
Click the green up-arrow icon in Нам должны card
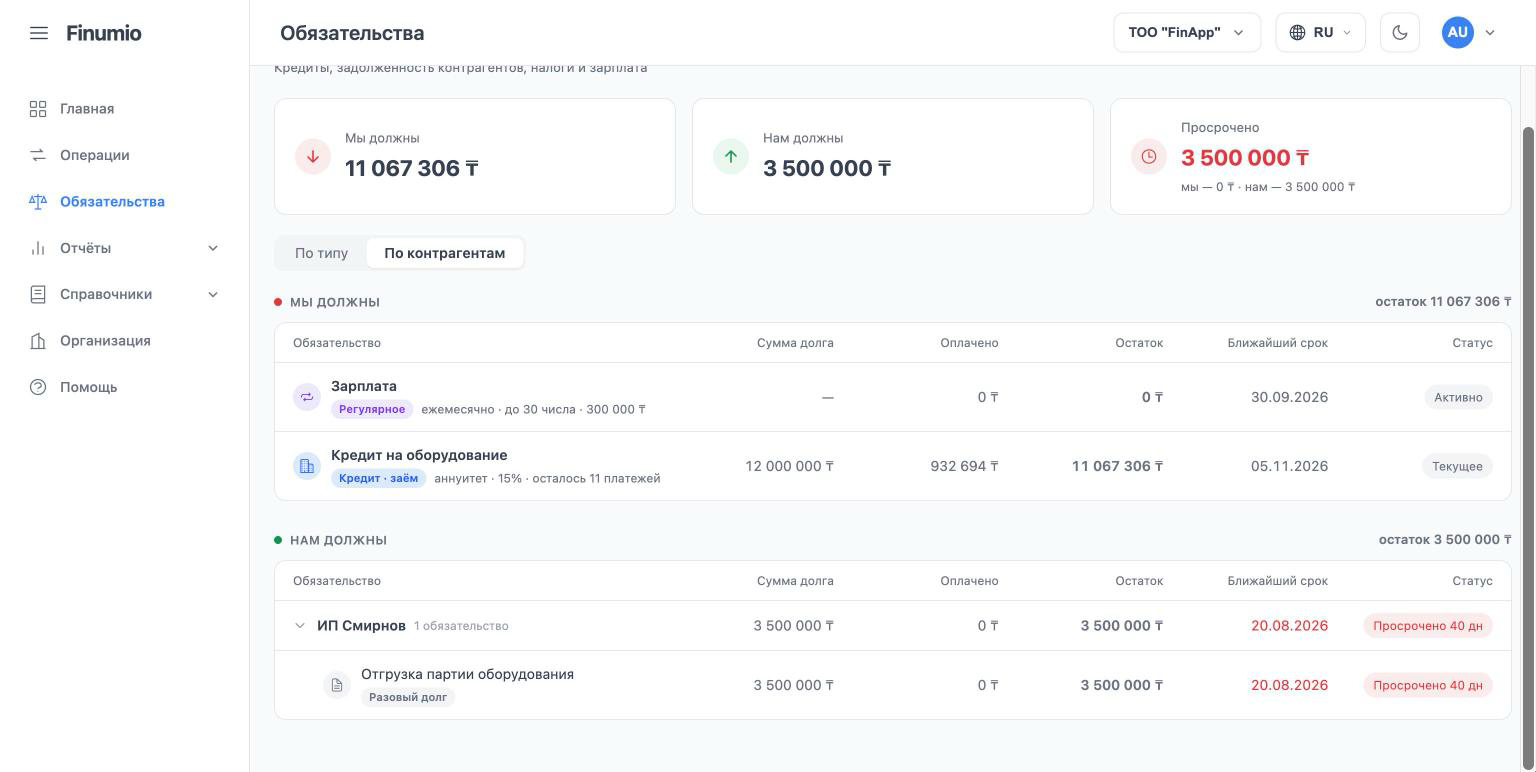[731, 156]
